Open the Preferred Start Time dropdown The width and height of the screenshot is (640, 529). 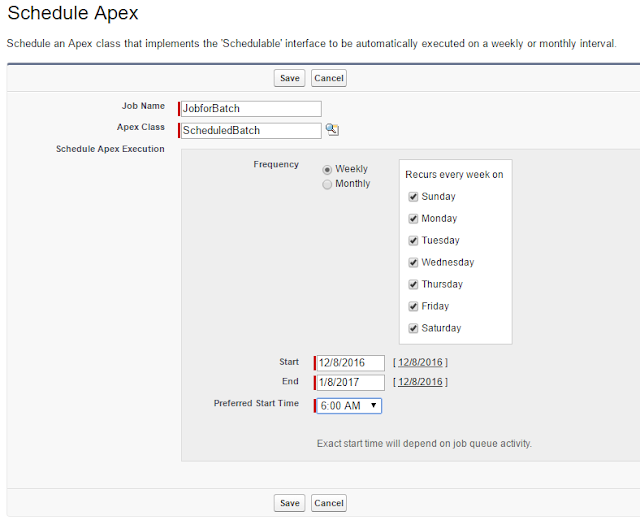point(348,406)
